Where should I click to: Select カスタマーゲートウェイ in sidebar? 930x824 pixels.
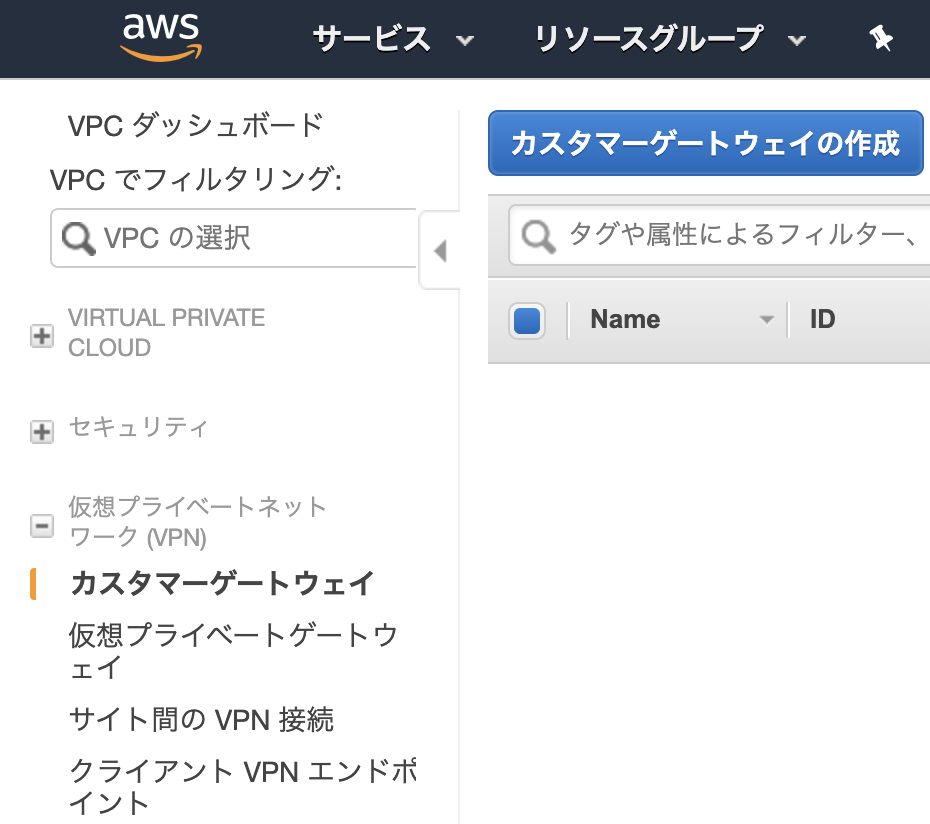pos(222,583)
